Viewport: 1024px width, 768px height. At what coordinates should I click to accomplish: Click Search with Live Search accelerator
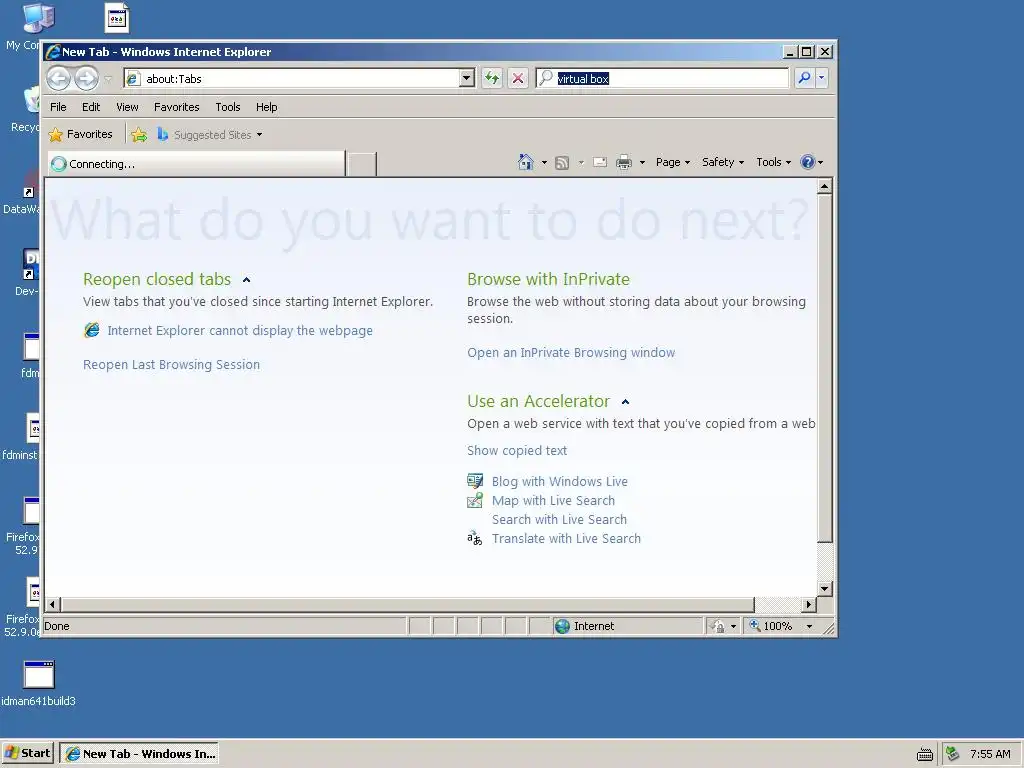(x=559, y=519)
